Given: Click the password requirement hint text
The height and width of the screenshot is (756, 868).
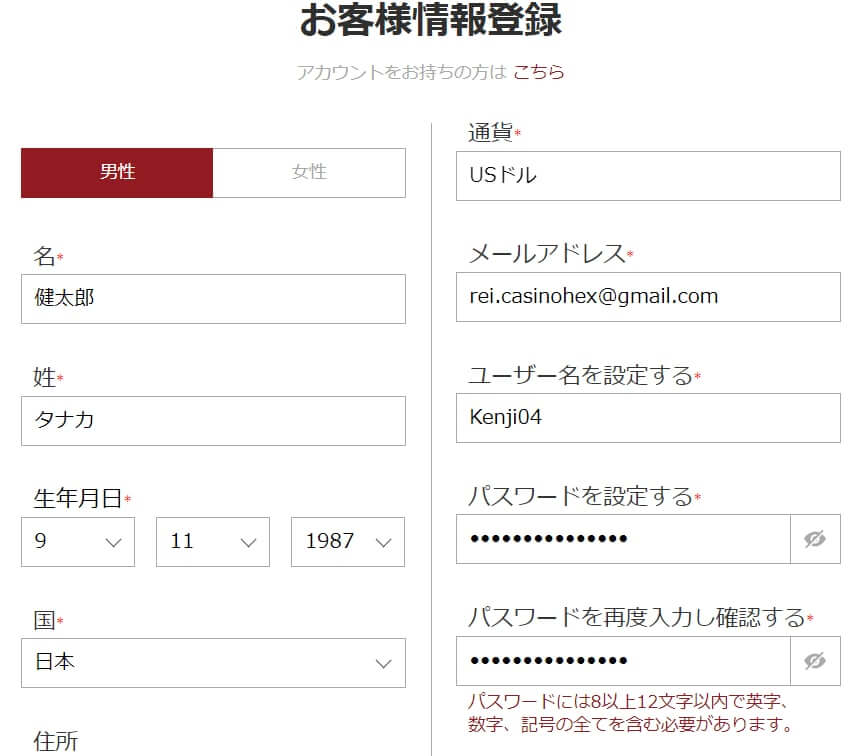Looking at the screenshot, I should tap(631, 713).
